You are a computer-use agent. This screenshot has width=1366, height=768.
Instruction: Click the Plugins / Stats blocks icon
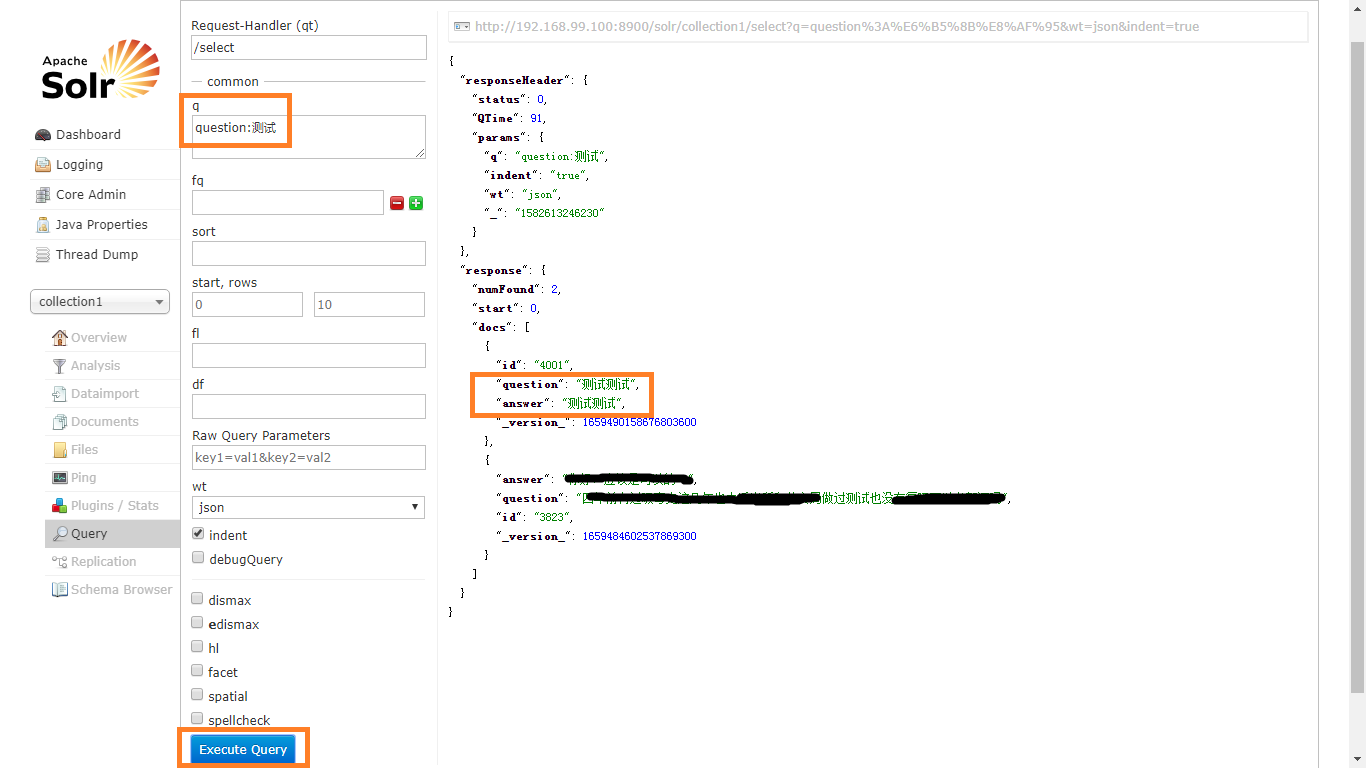pyautogui.click(x=60, y=506)
